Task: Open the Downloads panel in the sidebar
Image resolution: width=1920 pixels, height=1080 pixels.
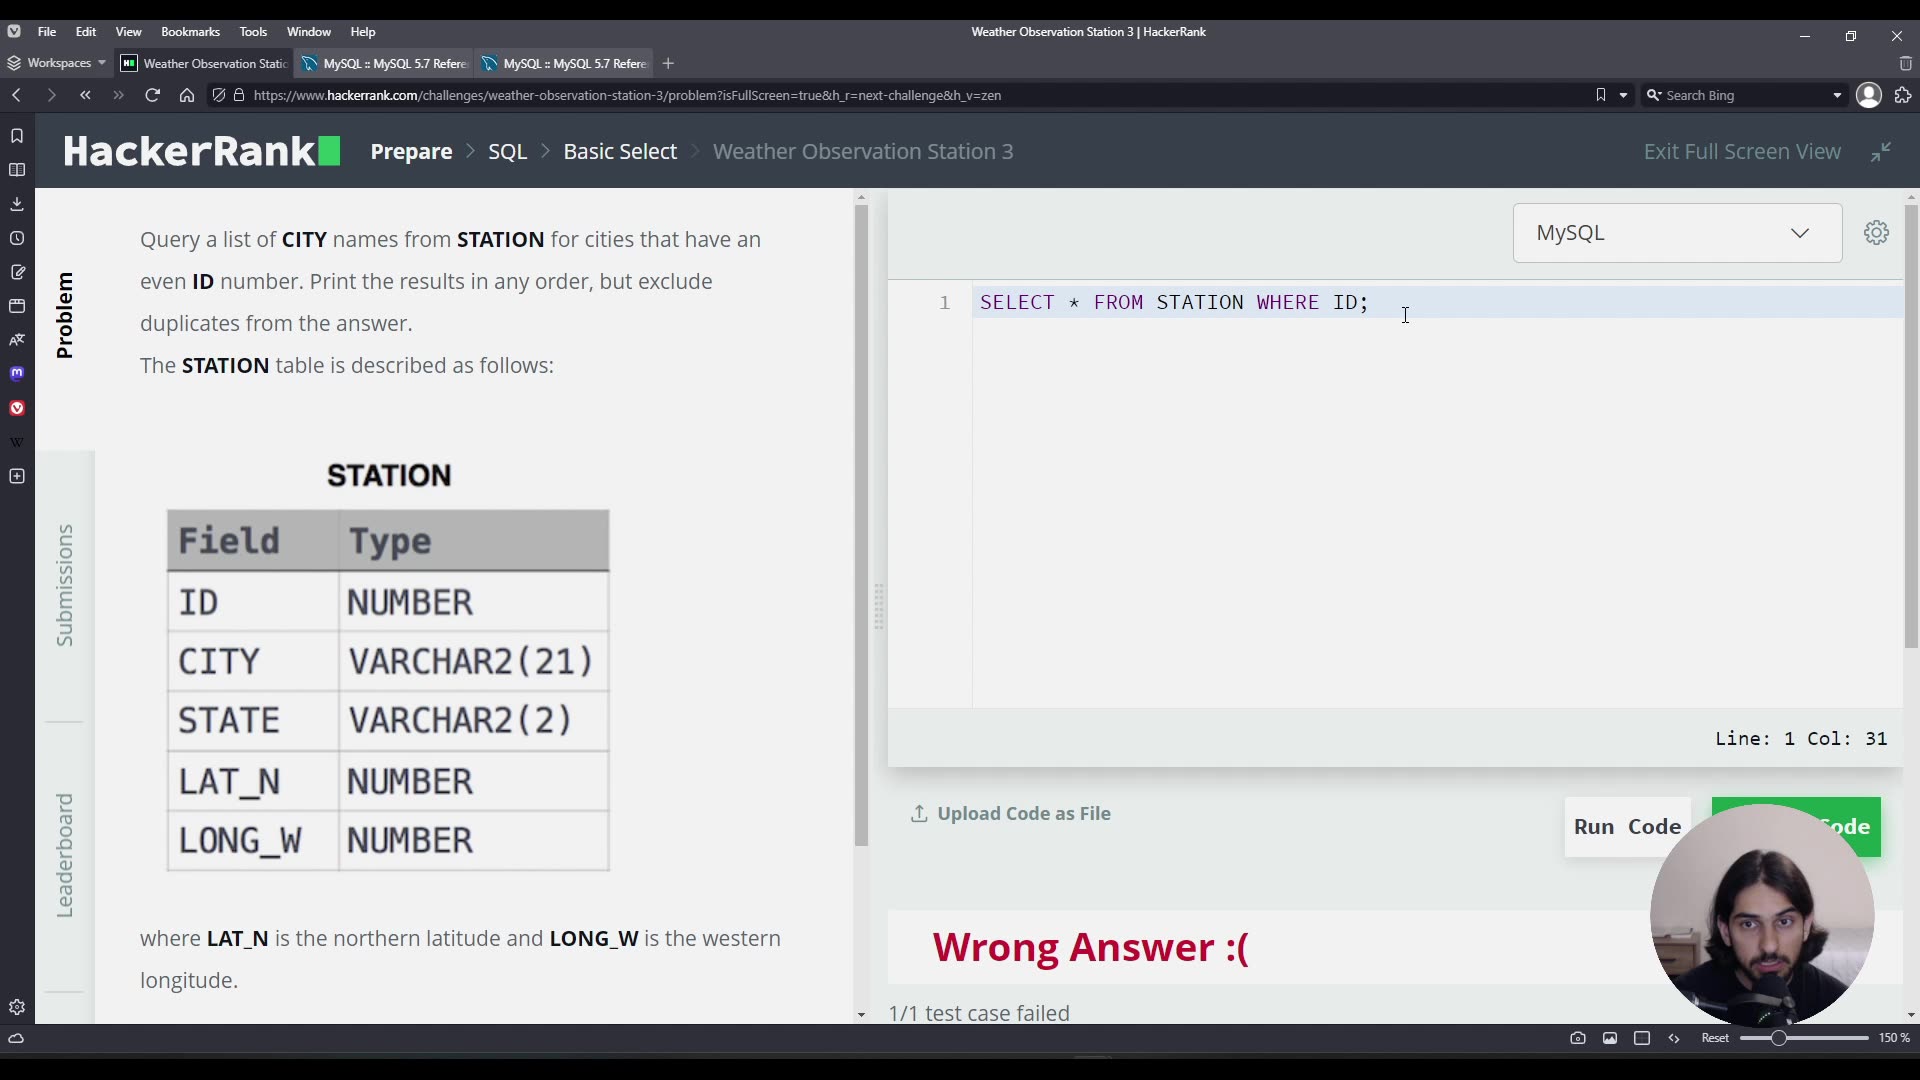Action: coord(16,204)
